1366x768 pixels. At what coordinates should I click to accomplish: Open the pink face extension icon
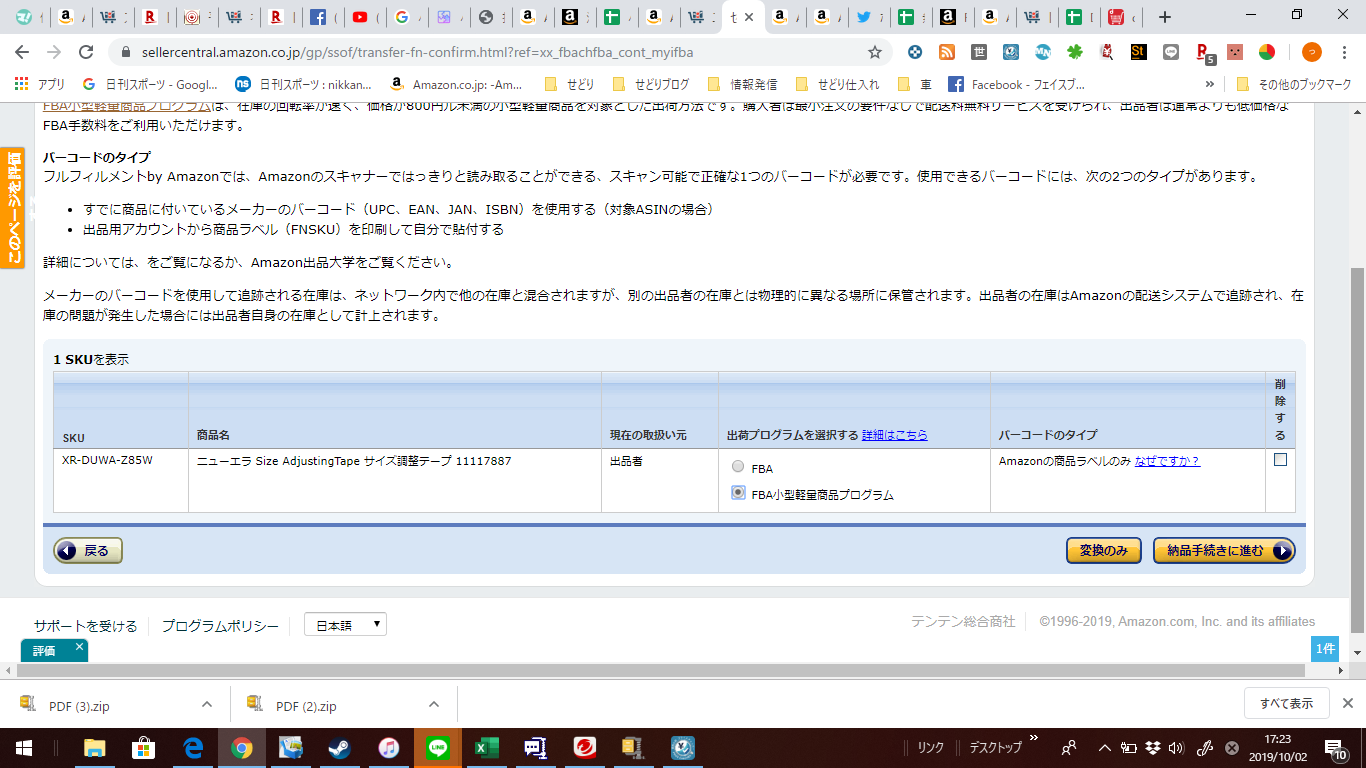1235,52
